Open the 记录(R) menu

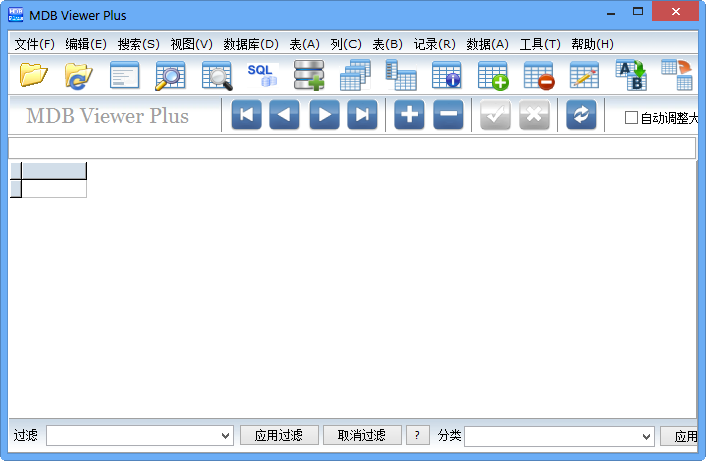click(434, 44)
